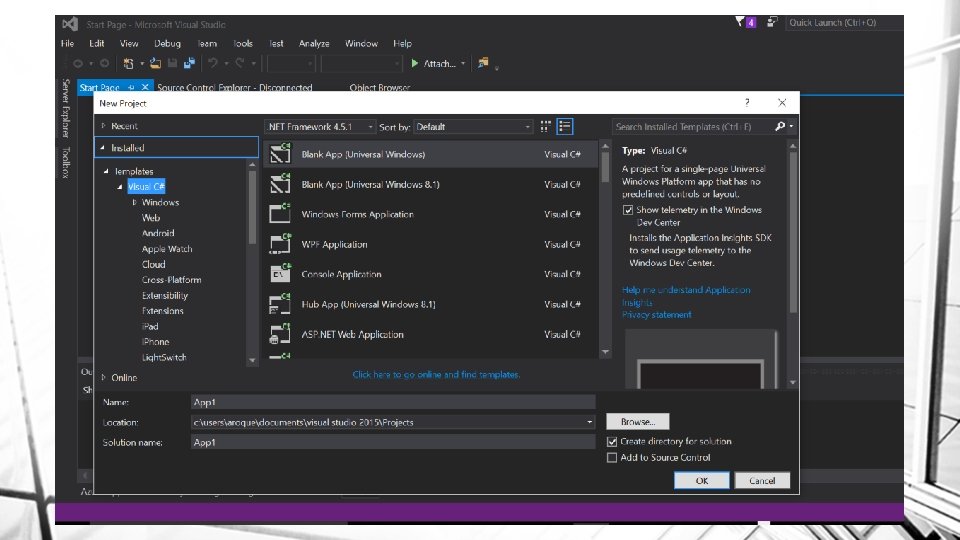960x540 pixels.
Task: Switch to Source Control Explorer tab
Action: 234,87
